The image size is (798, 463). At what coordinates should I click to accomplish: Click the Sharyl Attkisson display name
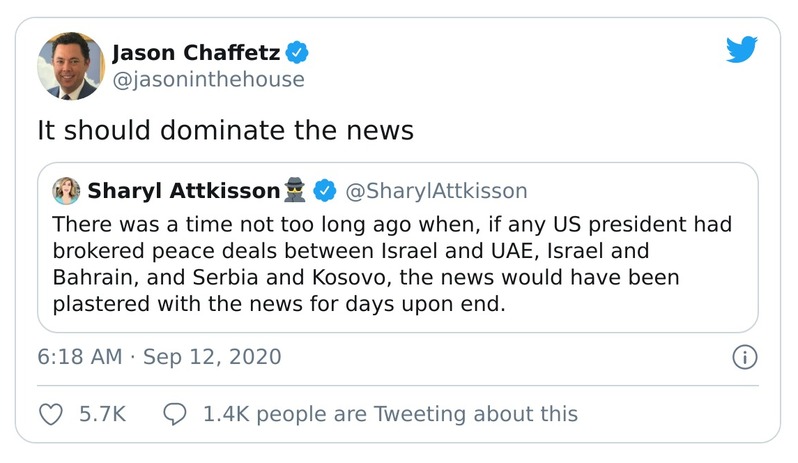(x=184, y=189)
